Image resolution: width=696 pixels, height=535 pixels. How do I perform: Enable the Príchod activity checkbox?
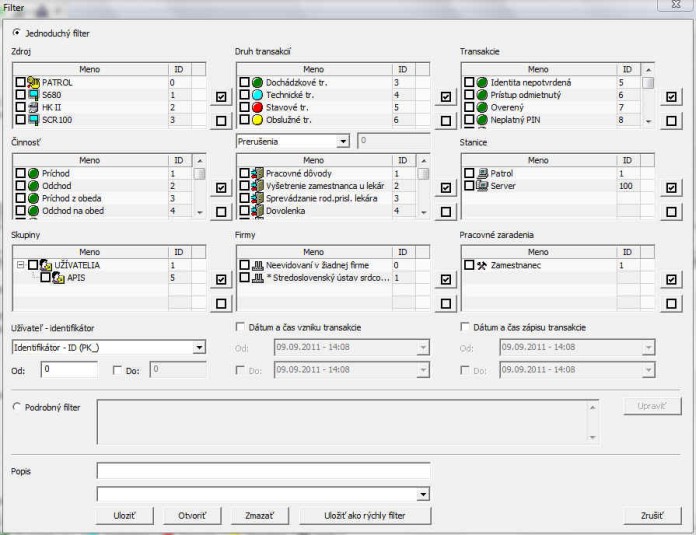coord(20,174)
